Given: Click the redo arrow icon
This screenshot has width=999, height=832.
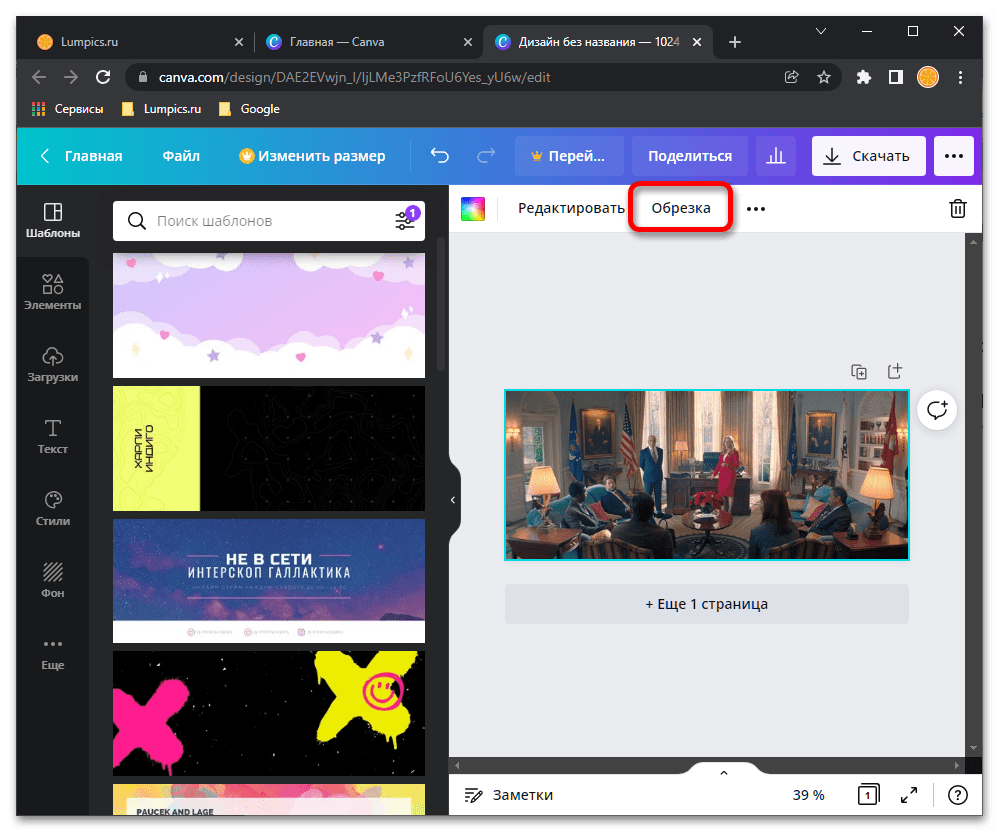Looking at the screenshot, I should click(x=486, y=156).
